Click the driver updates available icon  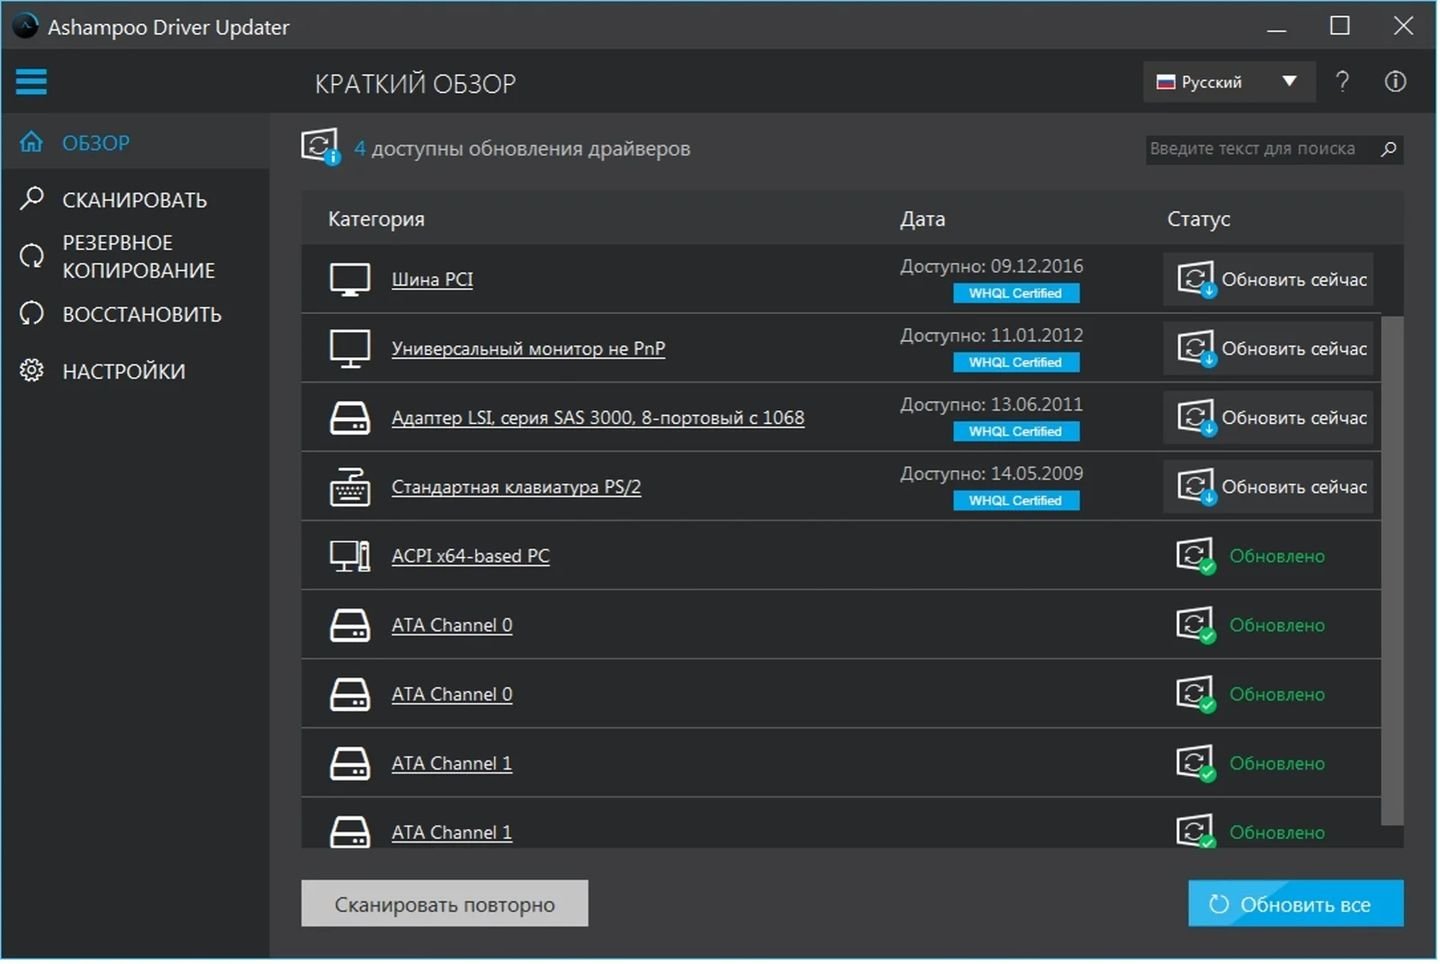click(320, 147)
